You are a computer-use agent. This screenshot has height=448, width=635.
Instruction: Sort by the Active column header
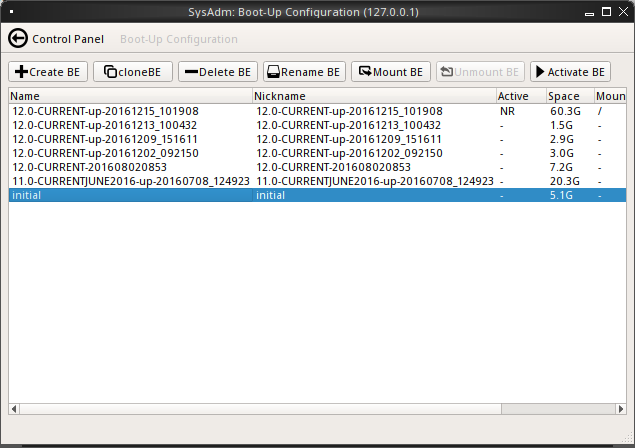[522, 96]
